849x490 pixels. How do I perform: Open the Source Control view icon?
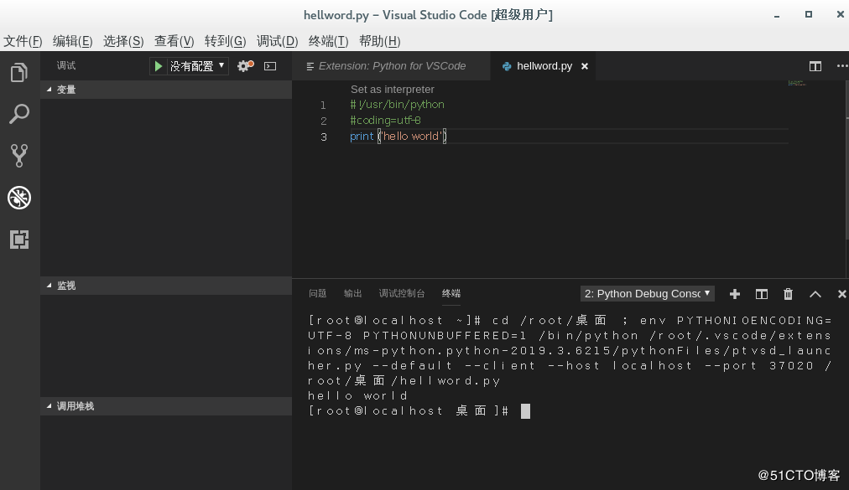(x=19, y=155)
